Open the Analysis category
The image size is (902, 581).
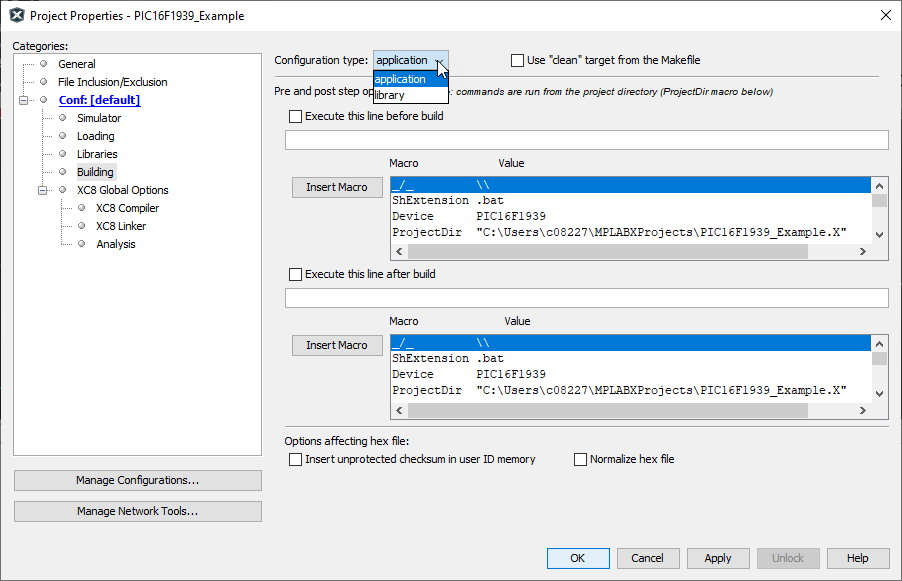(x=115, y=244)
